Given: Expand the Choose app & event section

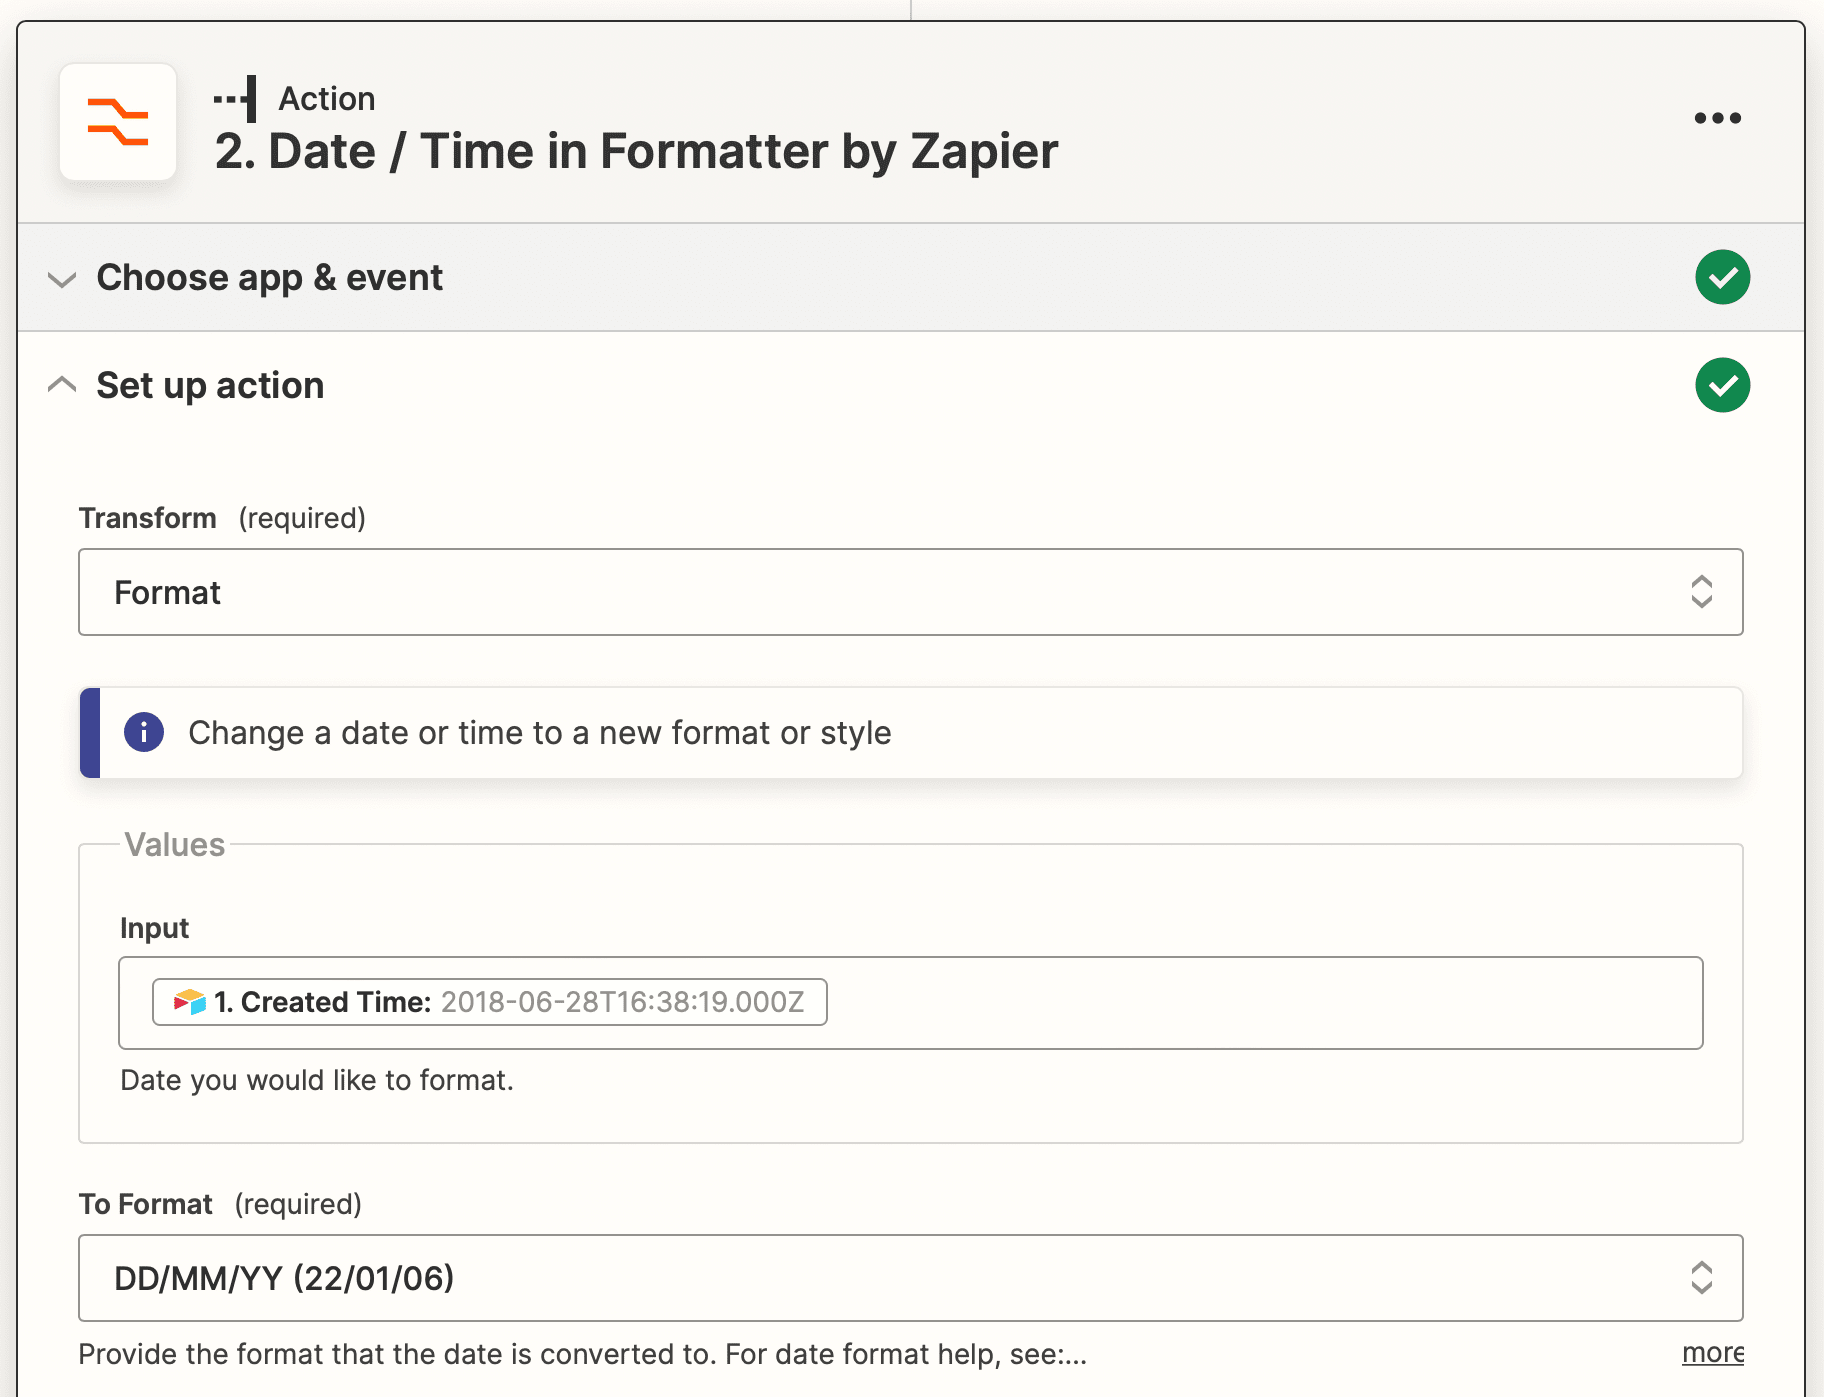Looking at the screenshot, I should click(62, 279).
